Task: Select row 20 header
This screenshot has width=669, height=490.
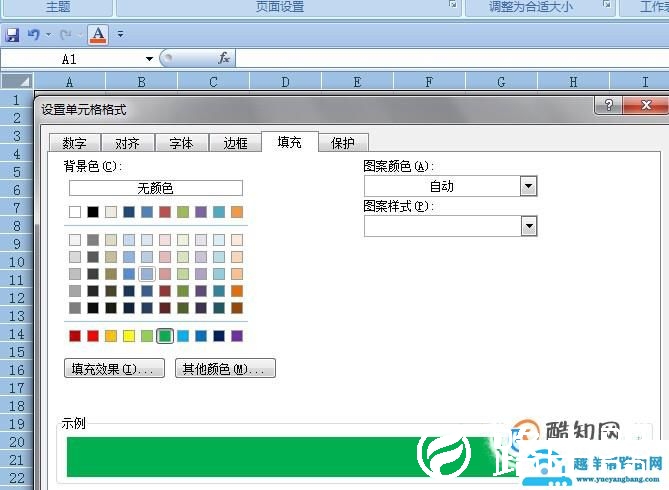Action: (17, 442)
